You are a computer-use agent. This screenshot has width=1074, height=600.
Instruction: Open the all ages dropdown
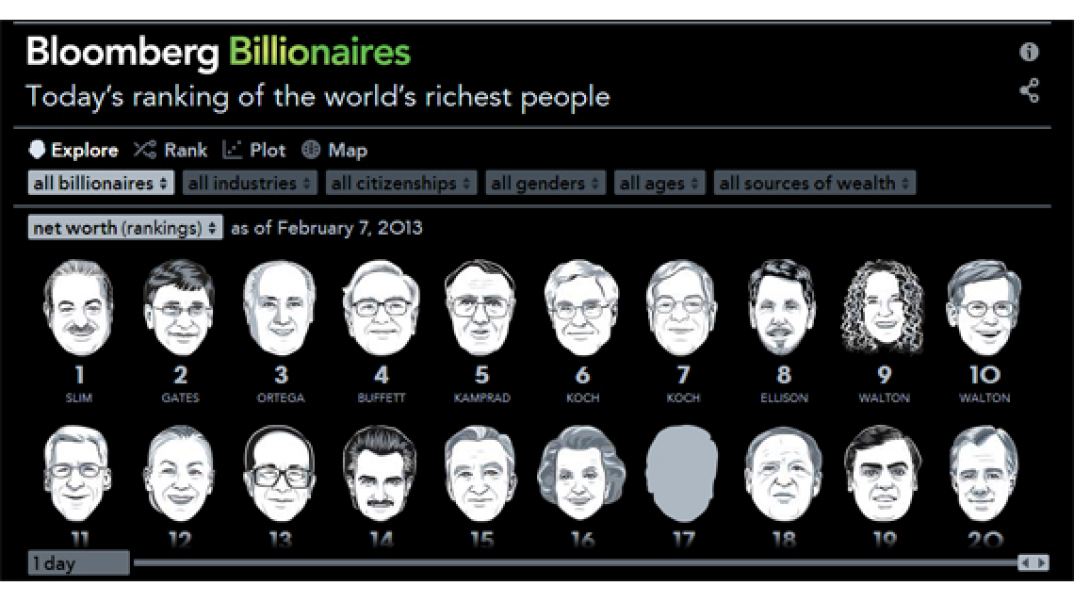pyautogui.click(x=660, y=183)
